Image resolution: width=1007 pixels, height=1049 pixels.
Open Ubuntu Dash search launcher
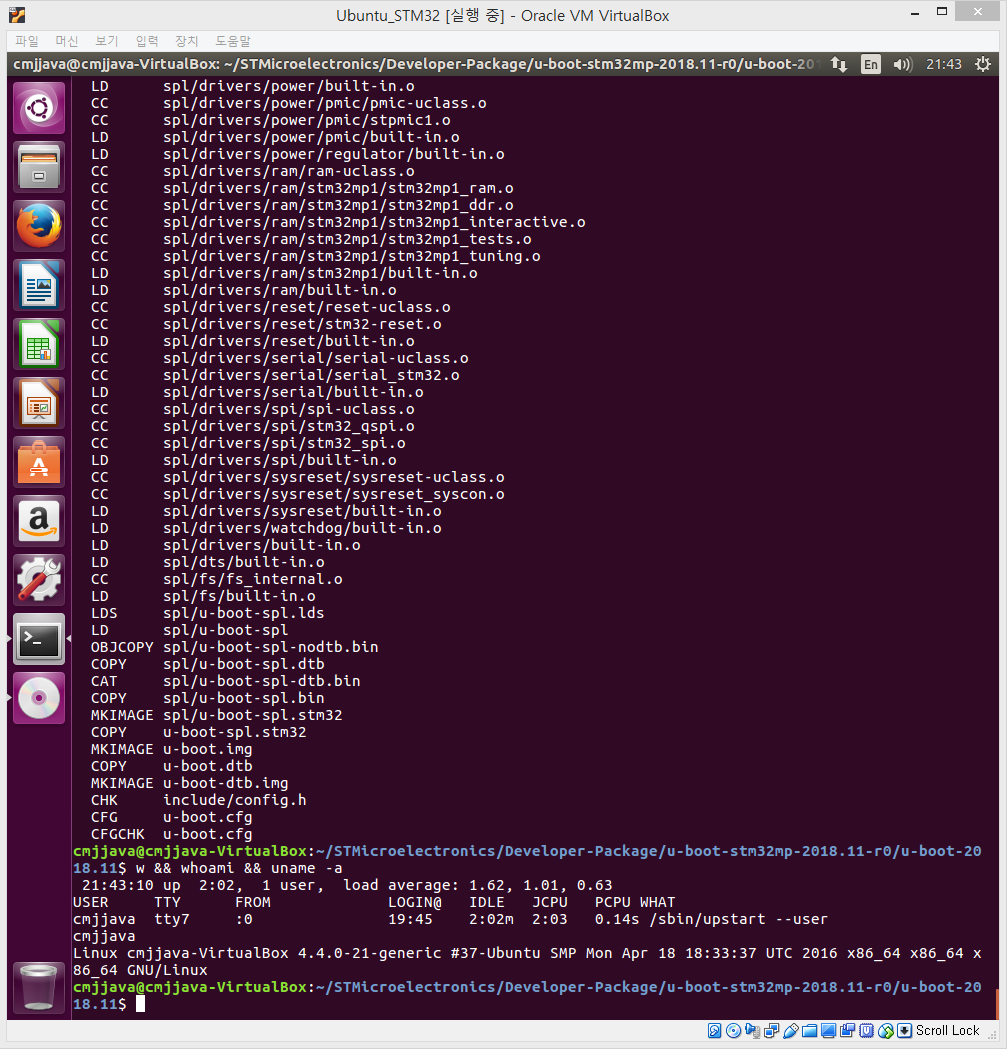[x=39, y=108]
